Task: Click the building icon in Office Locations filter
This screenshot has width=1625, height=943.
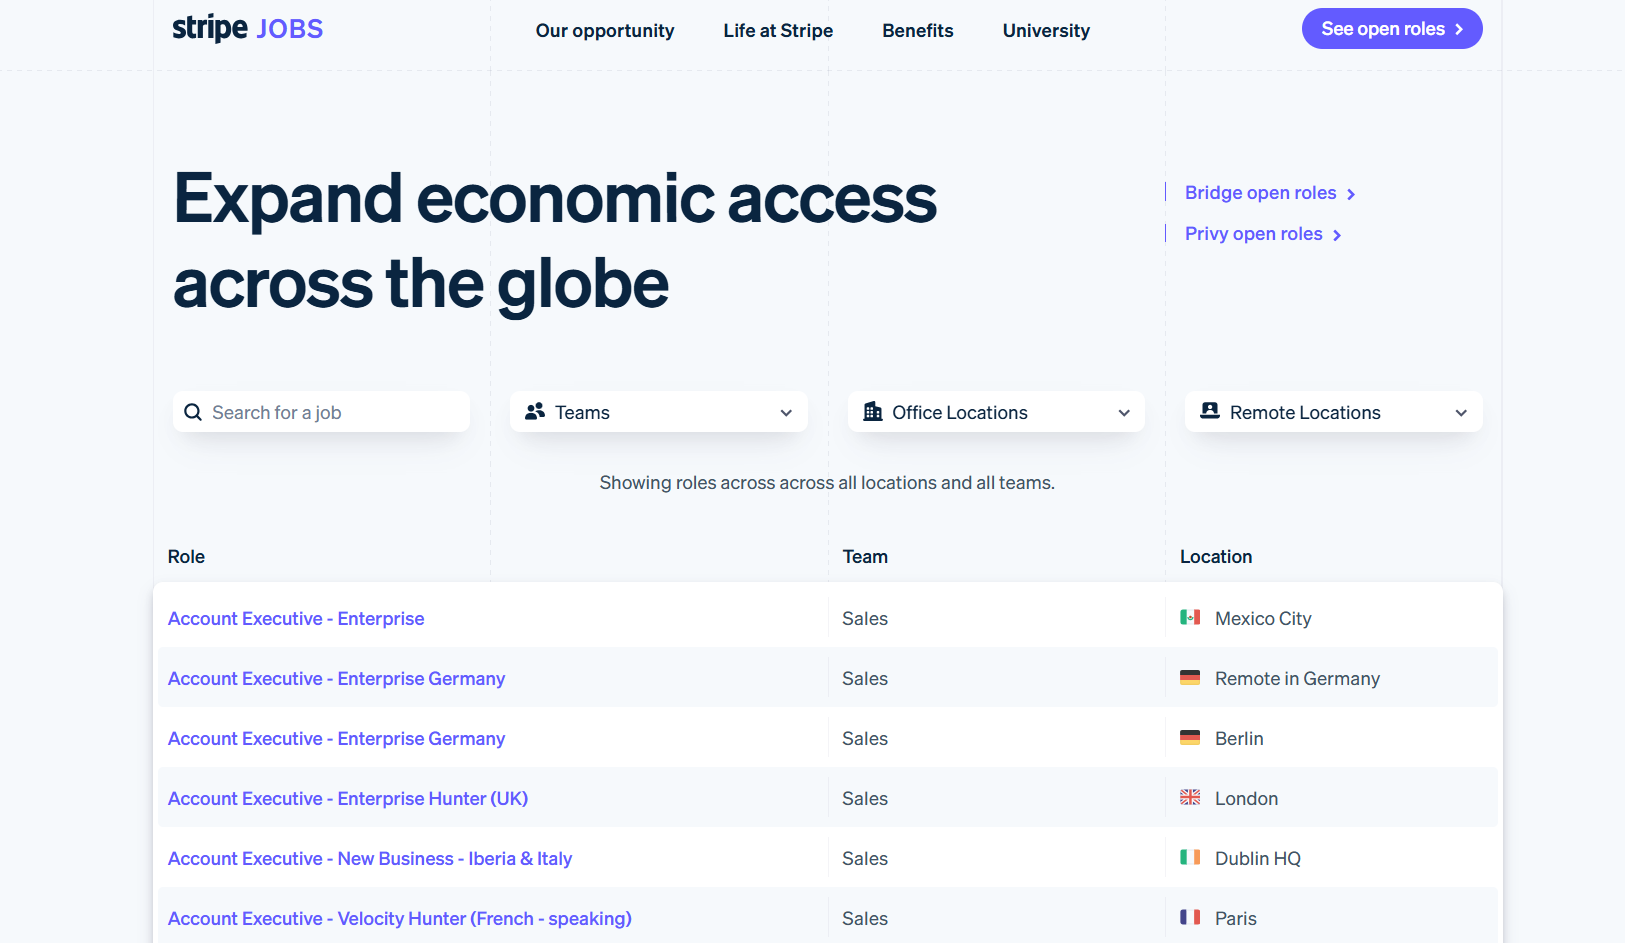Action: [872, 411]
